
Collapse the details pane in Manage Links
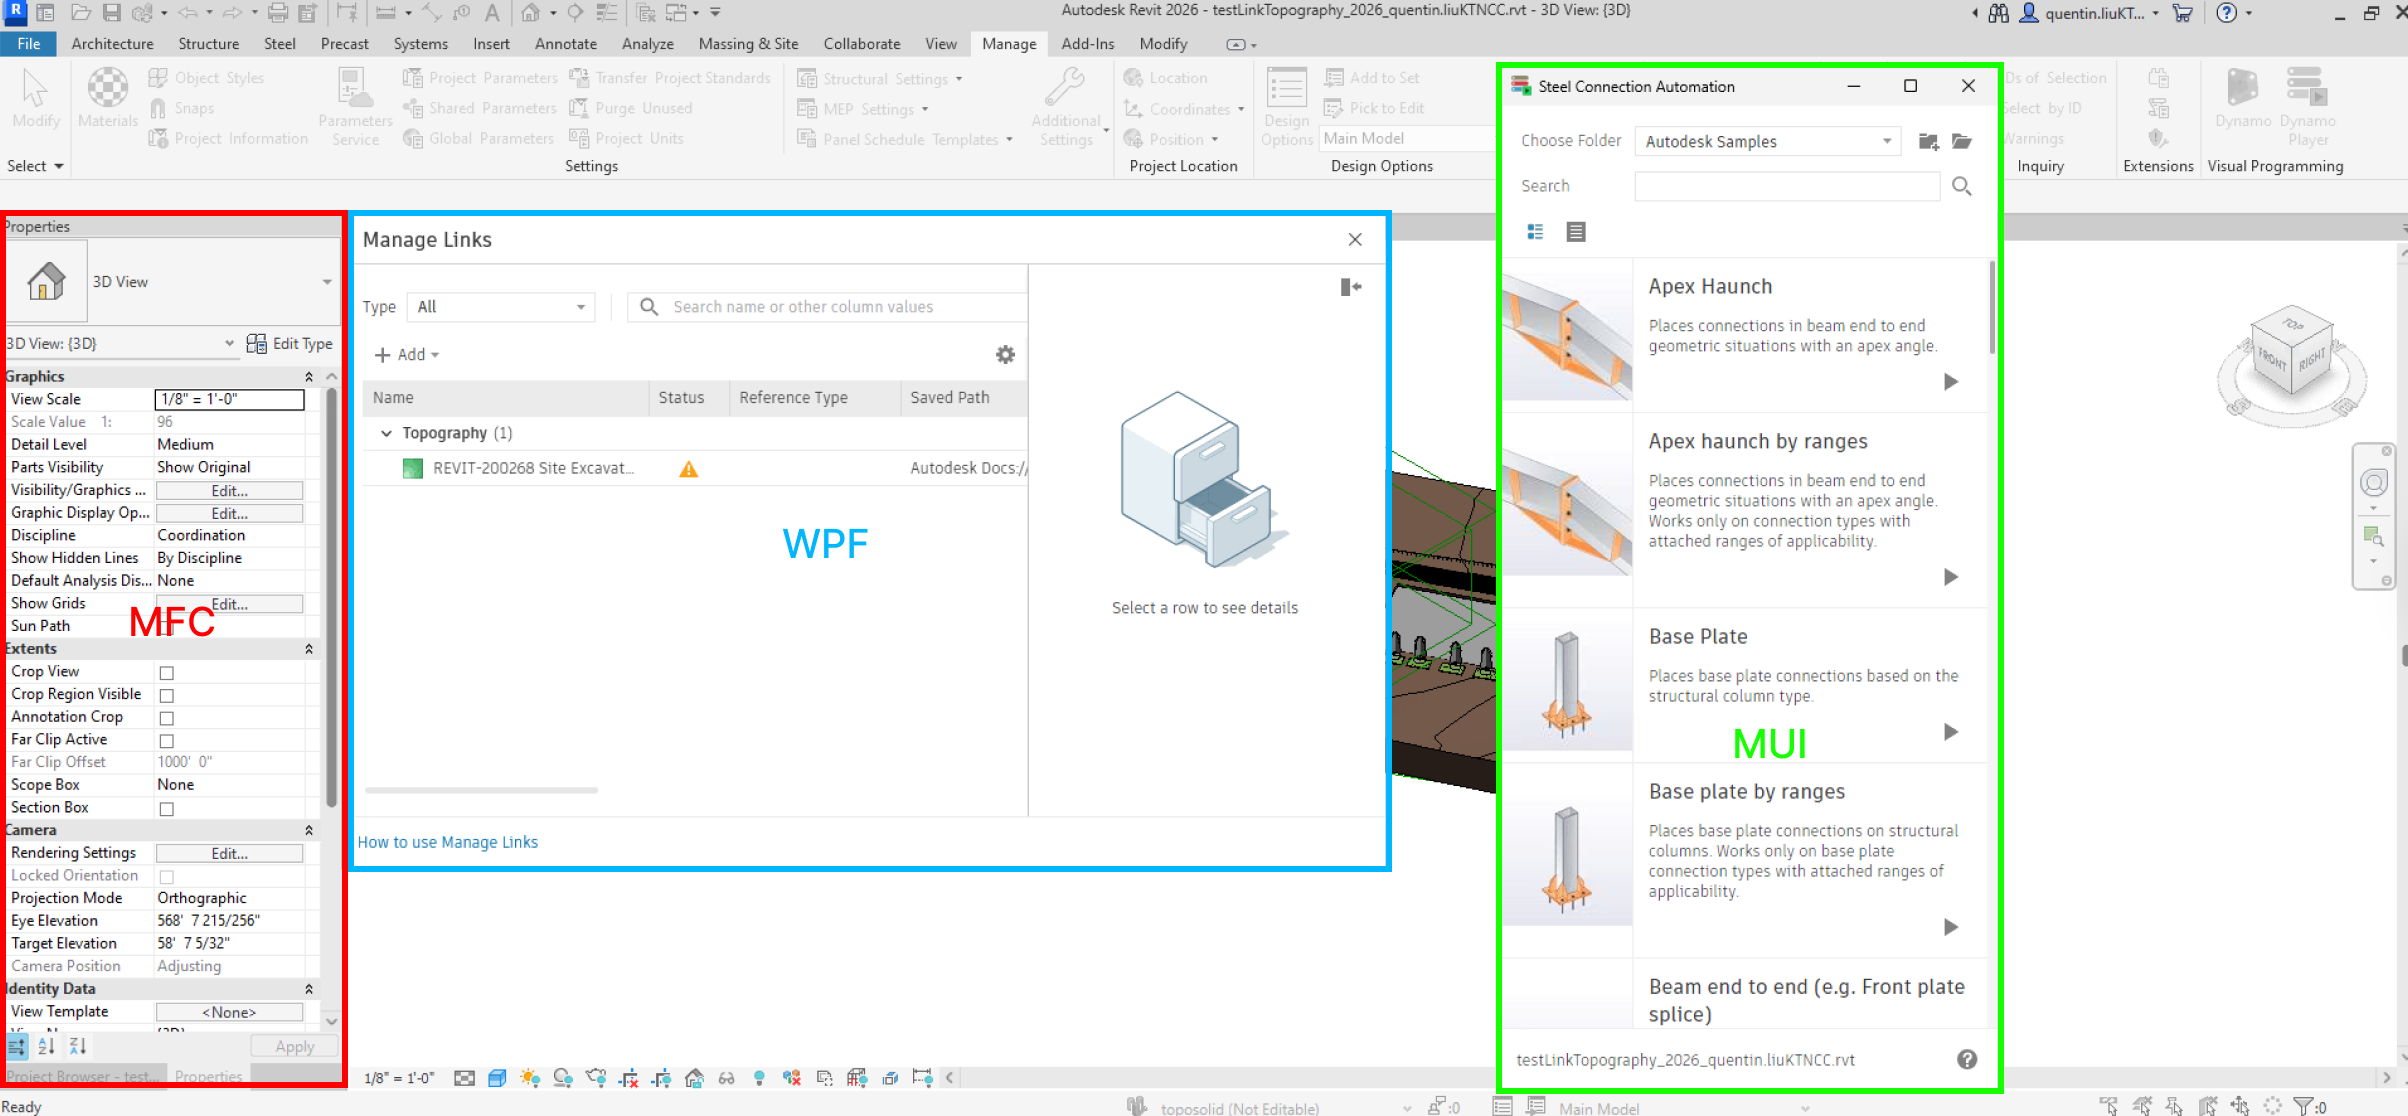click(1350, 287)
